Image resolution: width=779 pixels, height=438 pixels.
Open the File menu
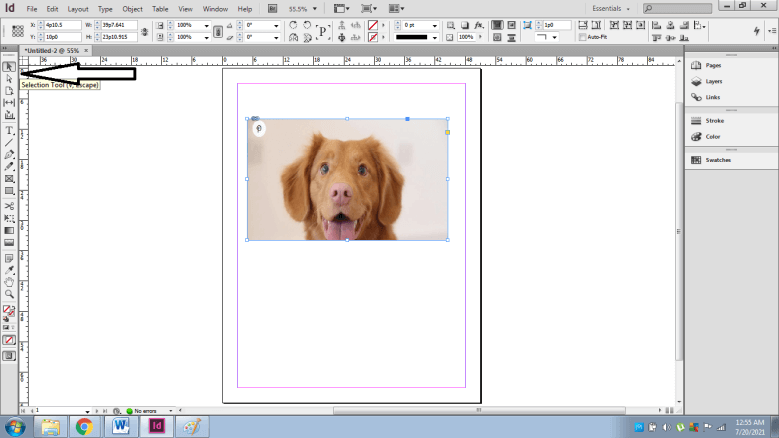point(31,9)
